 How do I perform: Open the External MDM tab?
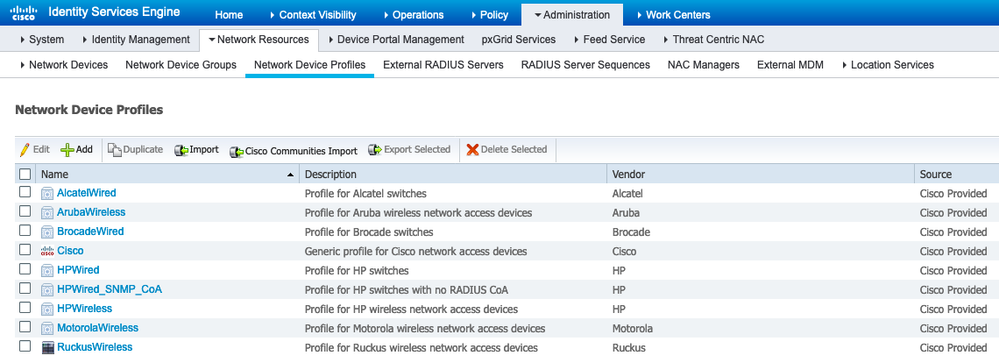(790, 65)
